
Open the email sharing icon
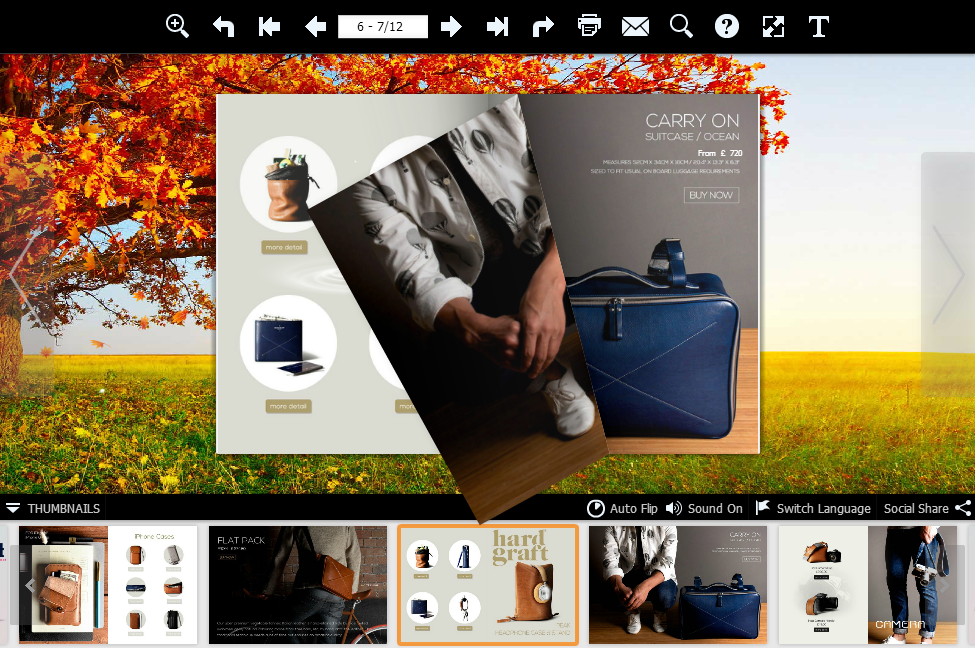coord(635,26)
